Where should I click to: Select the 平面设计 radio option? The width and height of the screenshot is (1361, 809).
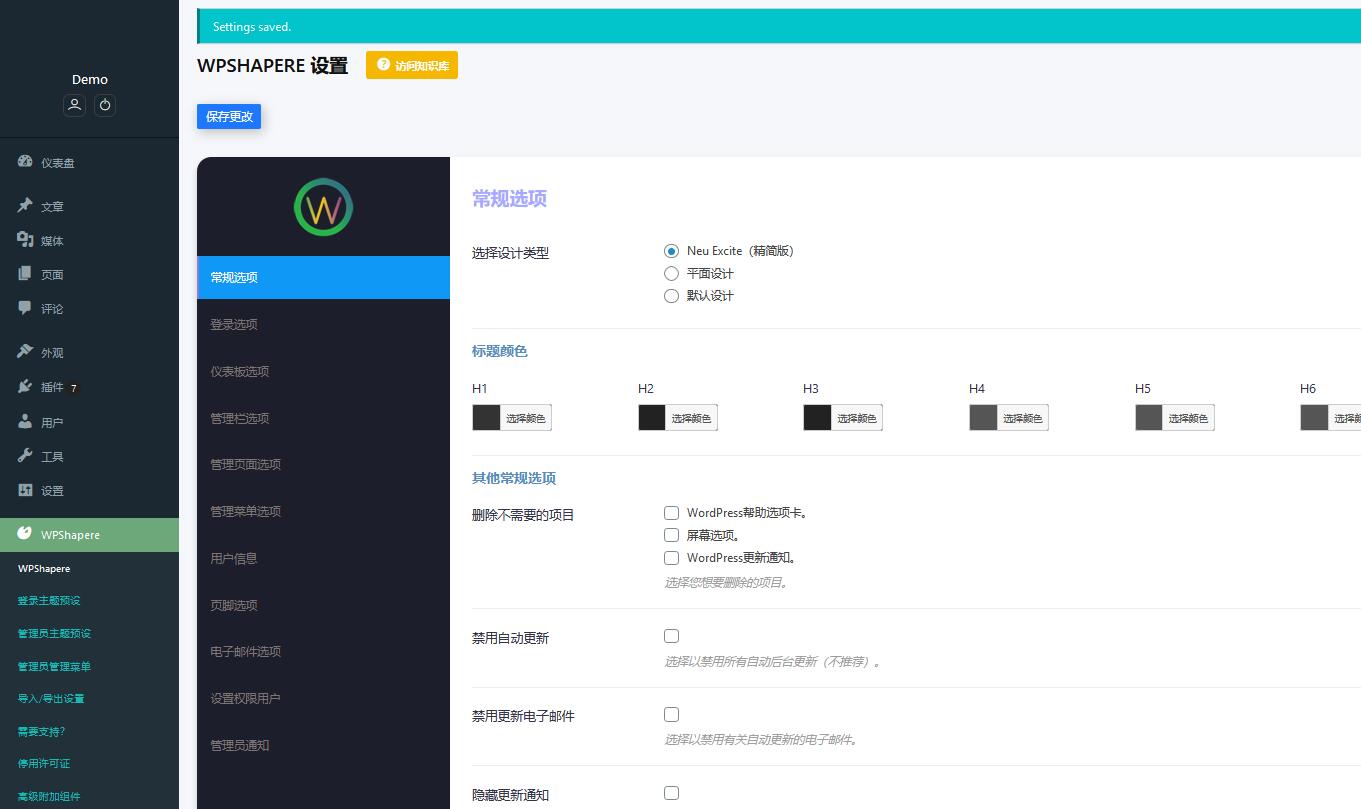point(671,273)
